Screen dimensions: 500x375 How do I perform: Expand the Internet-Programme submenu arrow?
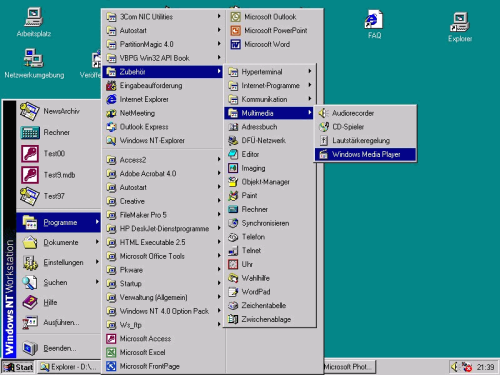click(x=310, y=85)
